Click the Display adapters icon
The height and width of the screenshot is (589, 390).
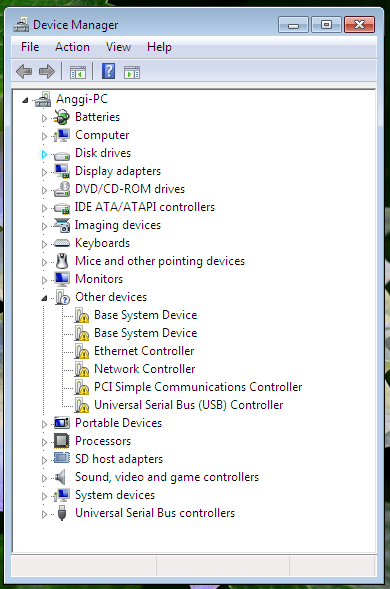coord(62,171)
